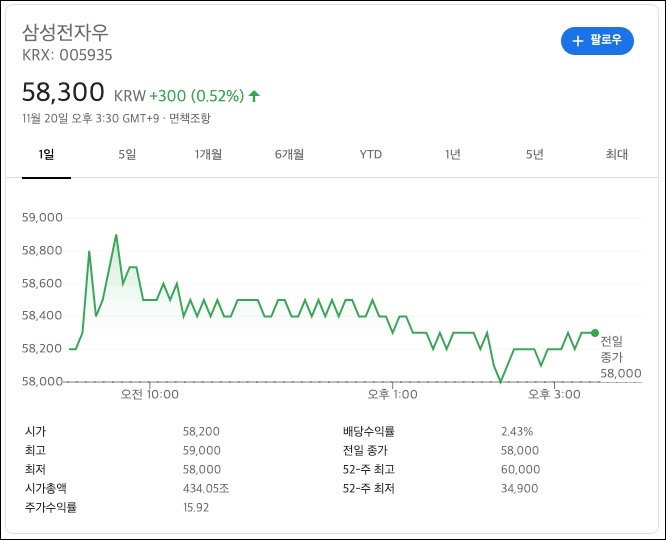Click the 배당수익률 value 2.43%
Screen dimensions: 666x540
(517, 432)
